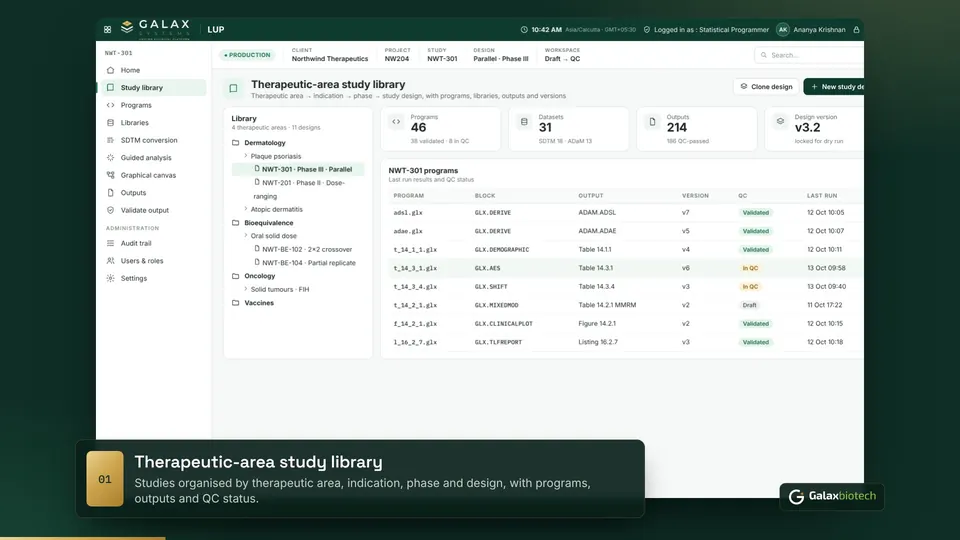The image size is (960, 540).
Task: Click the Settings gear sidebar icon
Action: [110, 278]
